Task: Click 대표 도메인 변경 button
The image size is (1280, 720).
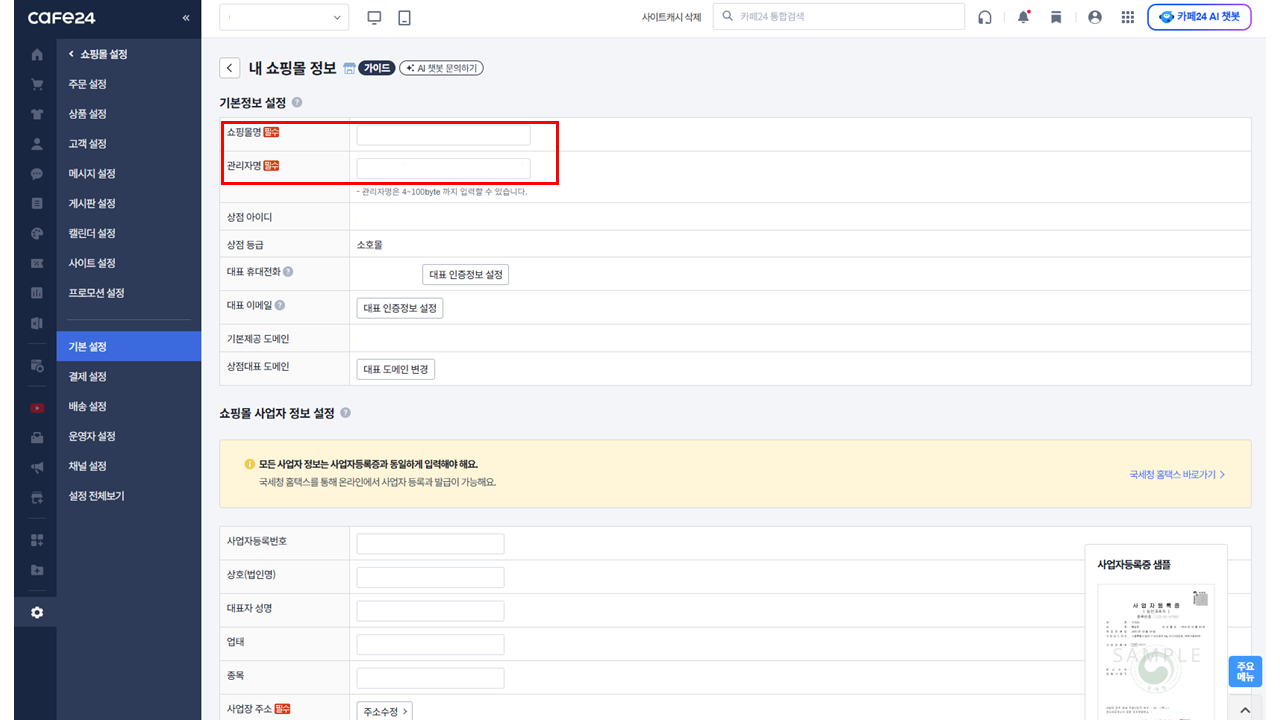Action: (x=396, y=369)
